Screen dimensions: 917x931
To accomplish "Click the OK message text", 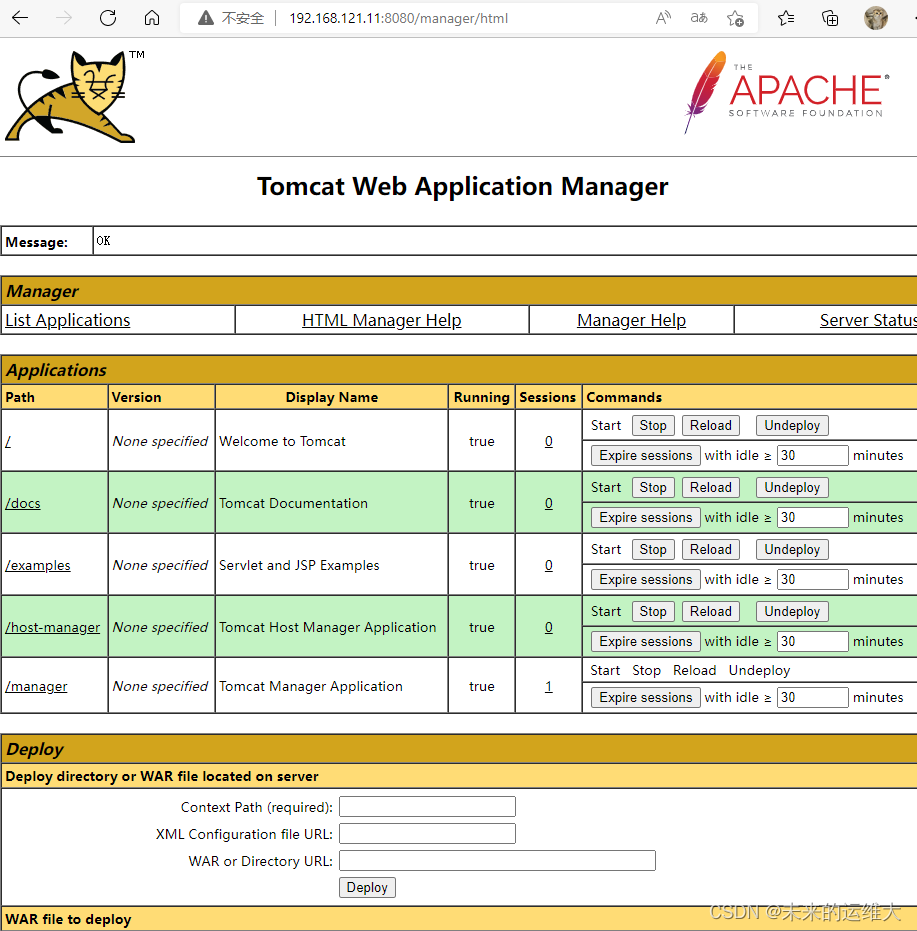I will [x=103, y=241].
